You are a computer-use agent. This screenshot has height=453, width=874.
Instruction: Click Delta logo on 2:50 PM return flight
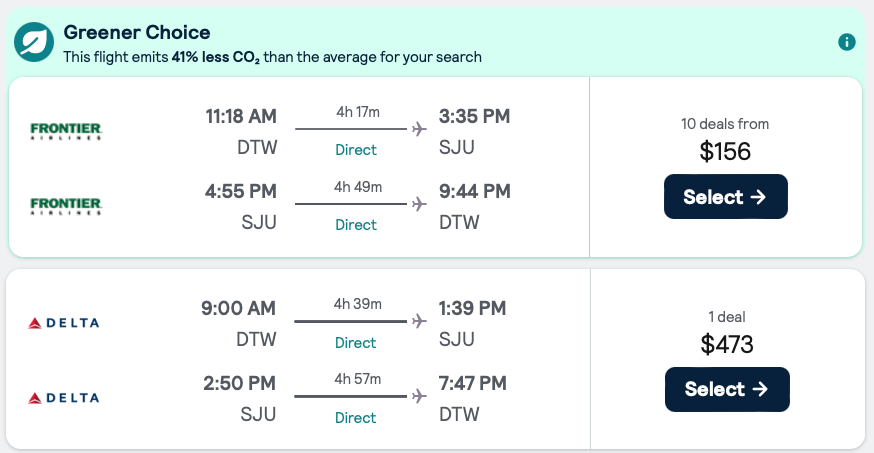coord(64,398)
